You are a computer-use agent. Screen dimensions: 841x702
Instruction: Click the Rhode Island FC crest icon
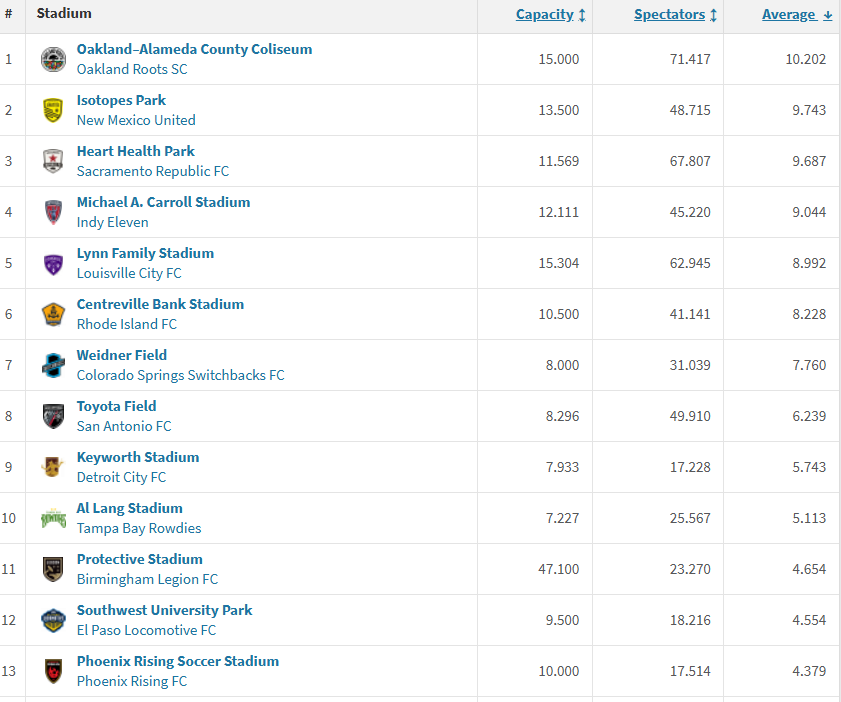click(53, 314)
